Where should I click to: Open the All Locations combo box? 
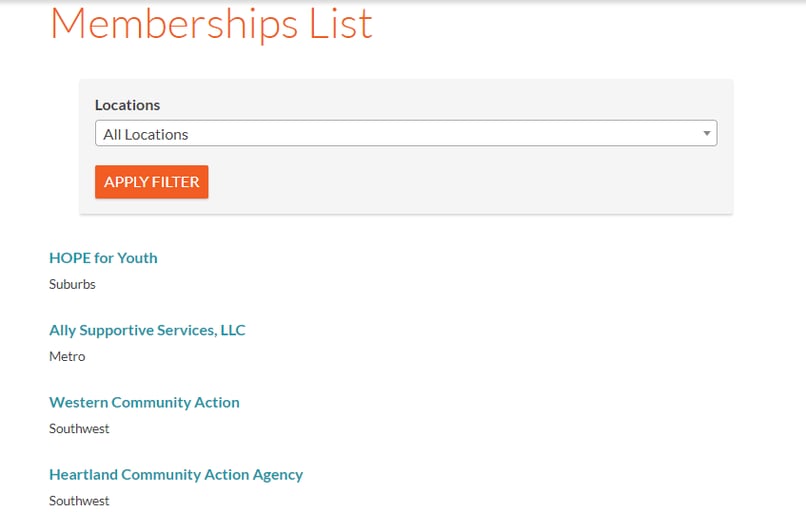click(406, 134)
